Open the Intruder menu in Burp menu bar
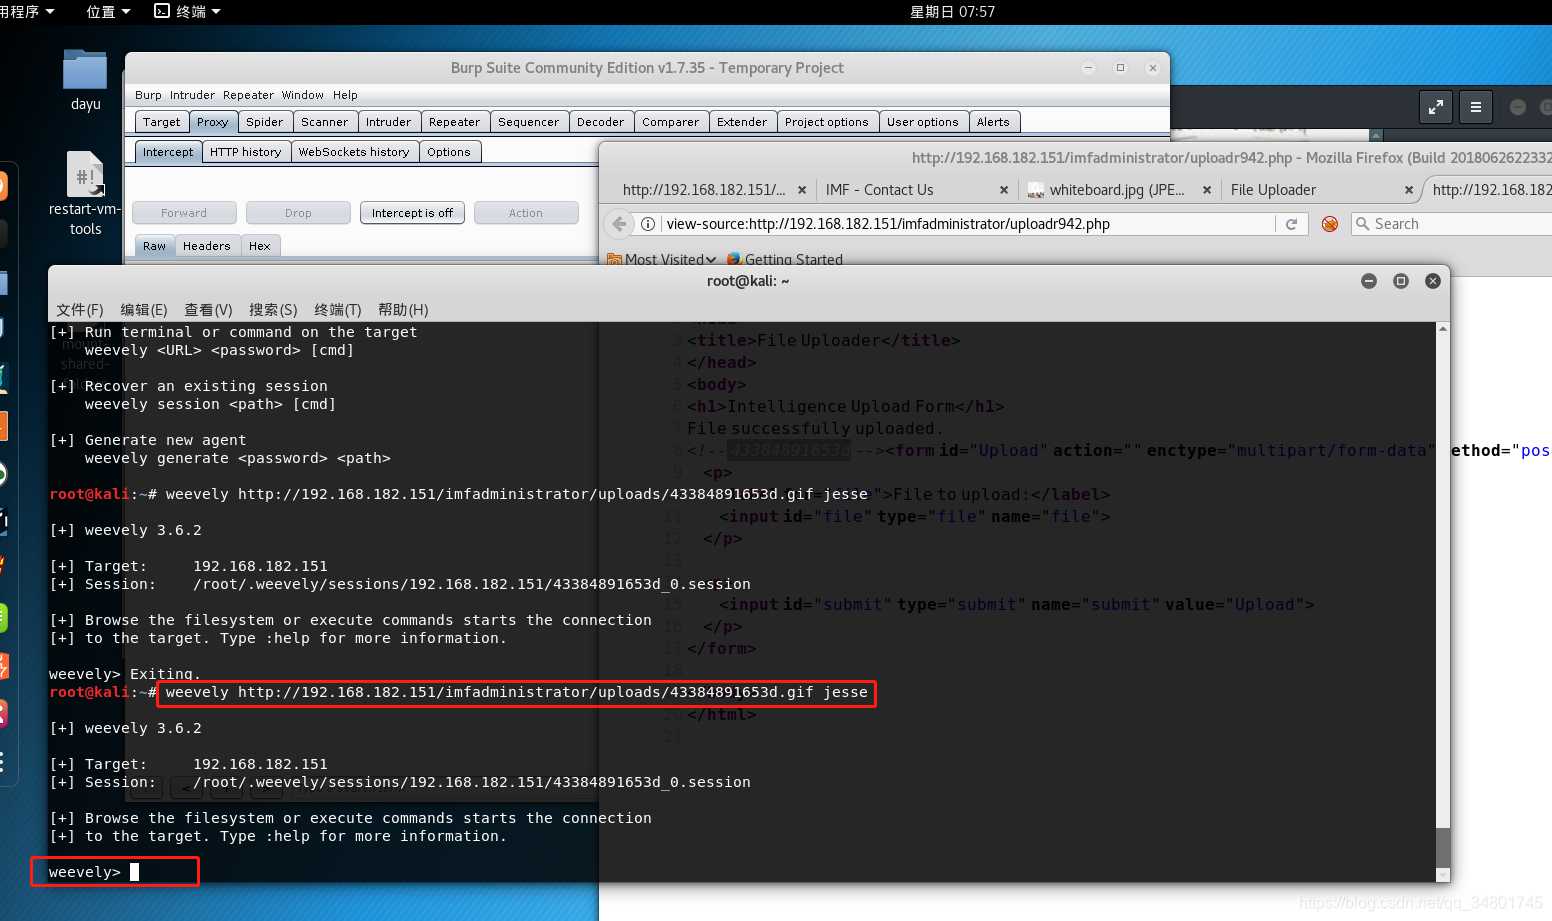The width and height of the screenshot is (1552, 921). pos(192,95)
